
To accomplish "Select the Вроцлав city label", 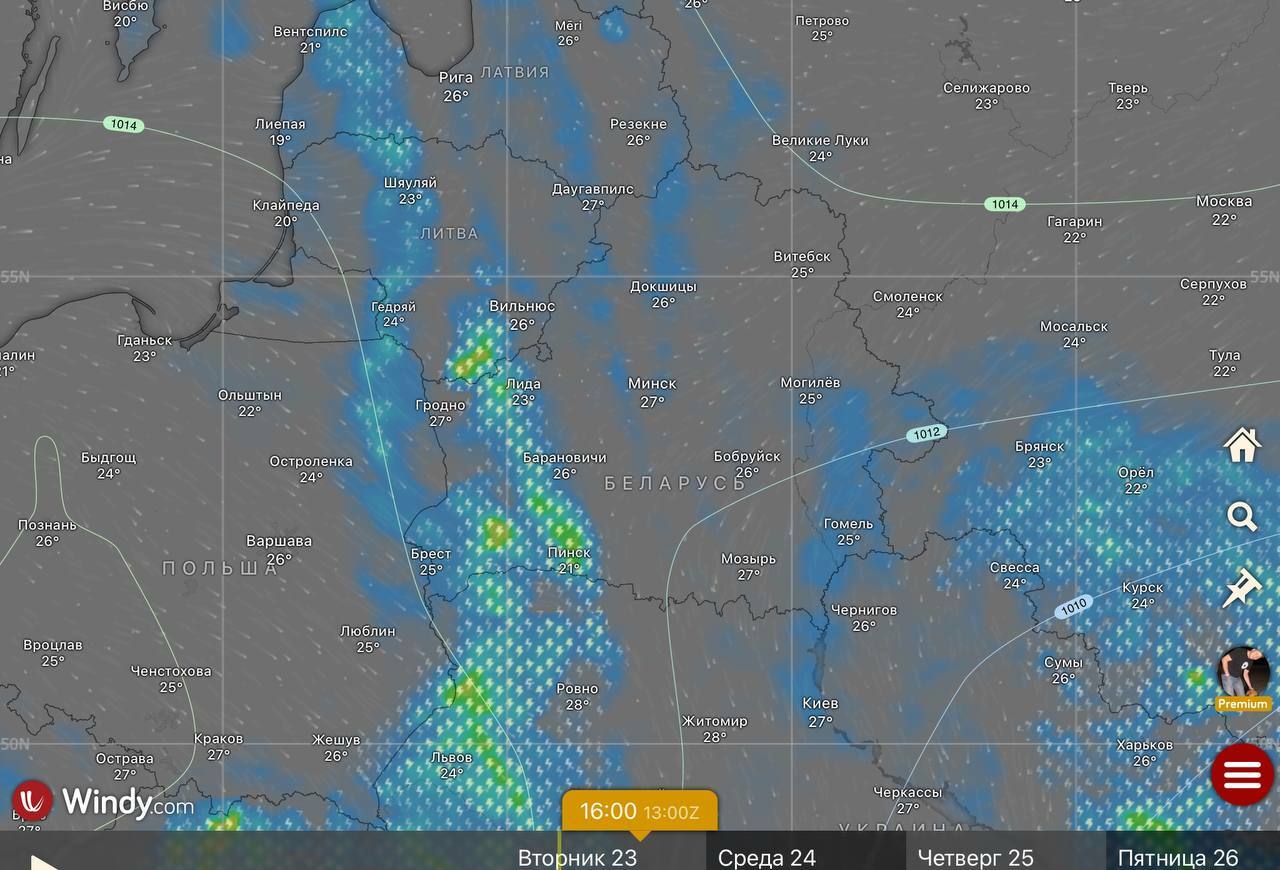I will click(x=53, y=645).
